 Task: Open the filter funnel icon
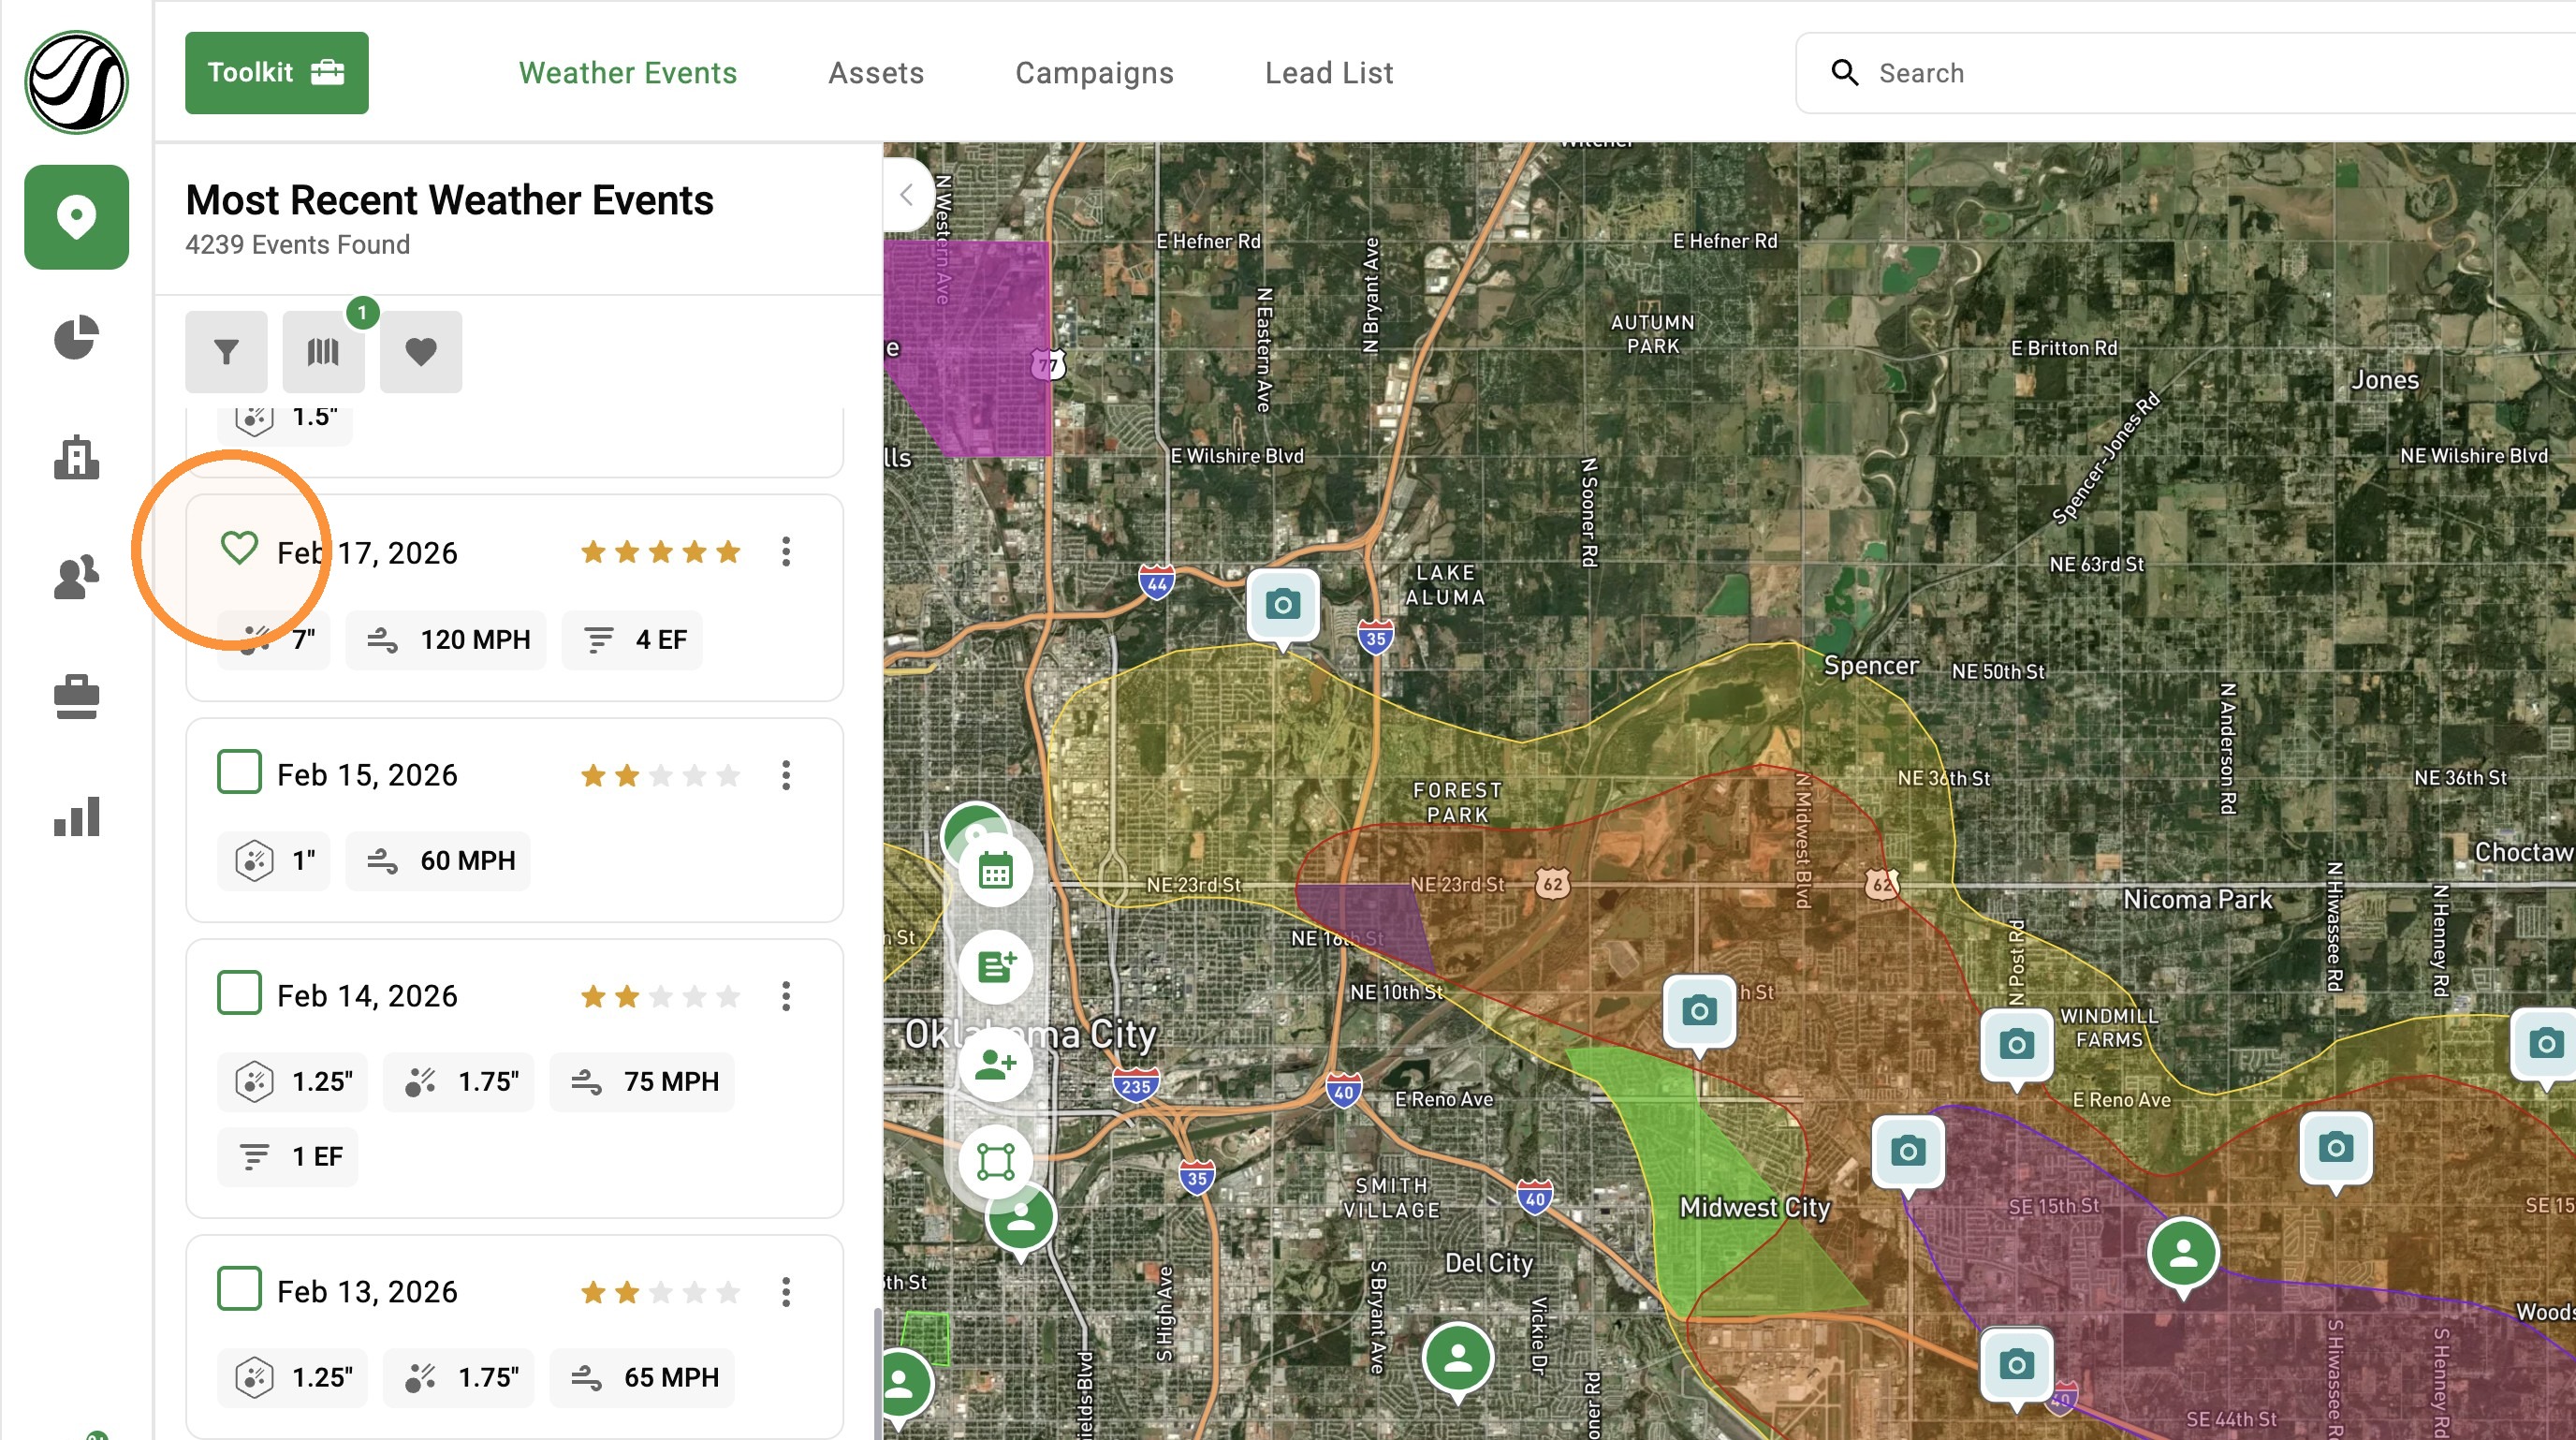pos(226,351)
